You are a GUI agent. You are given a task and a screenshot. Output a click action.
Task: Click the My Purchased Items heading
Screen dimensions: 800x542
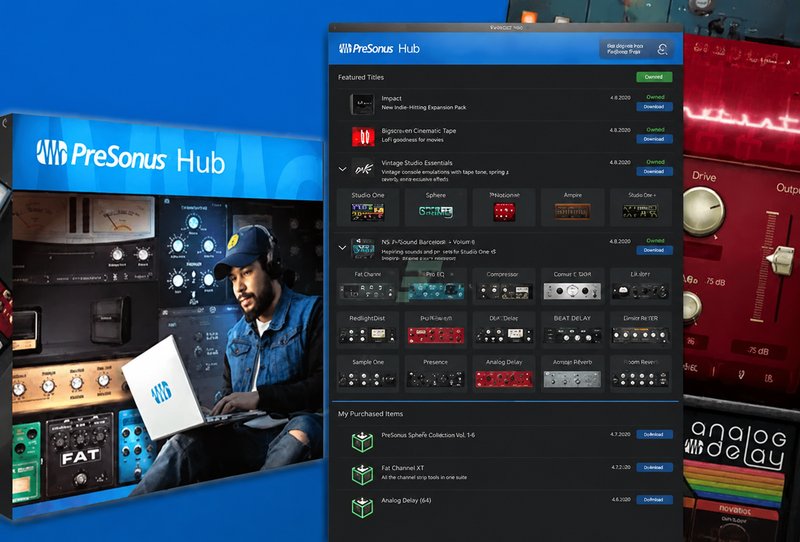click(370, 414)
